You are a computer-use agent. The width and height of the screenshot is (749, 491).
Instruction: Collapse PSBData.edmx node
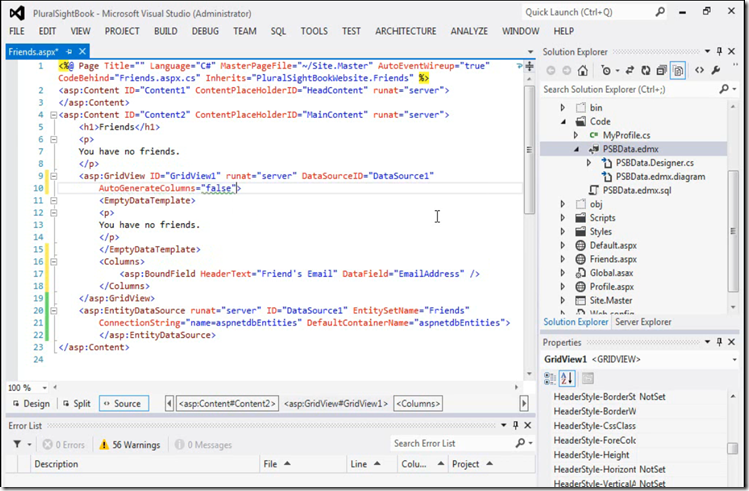click(x=576, y=149)
